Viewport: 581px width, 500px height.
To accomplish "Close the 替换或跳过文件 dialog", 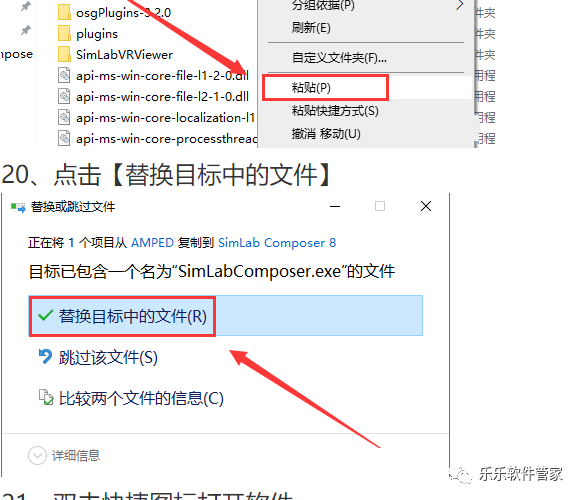I will coord(426,206).
